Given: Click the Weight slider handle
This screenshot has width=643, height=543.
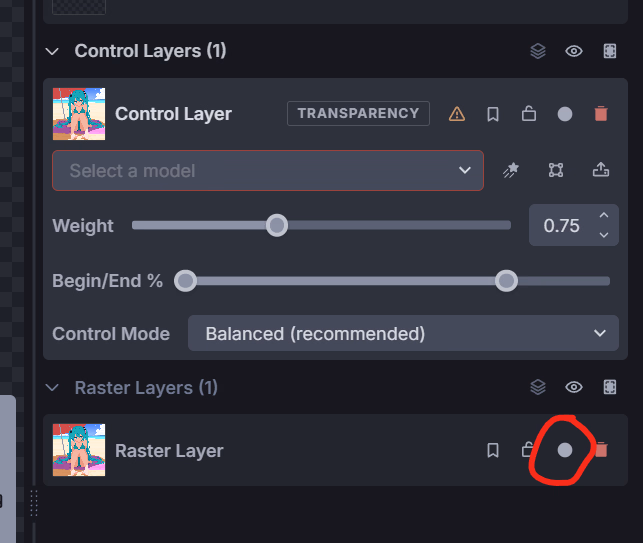Looking at the screenshot, I should (x=277, y=225).
